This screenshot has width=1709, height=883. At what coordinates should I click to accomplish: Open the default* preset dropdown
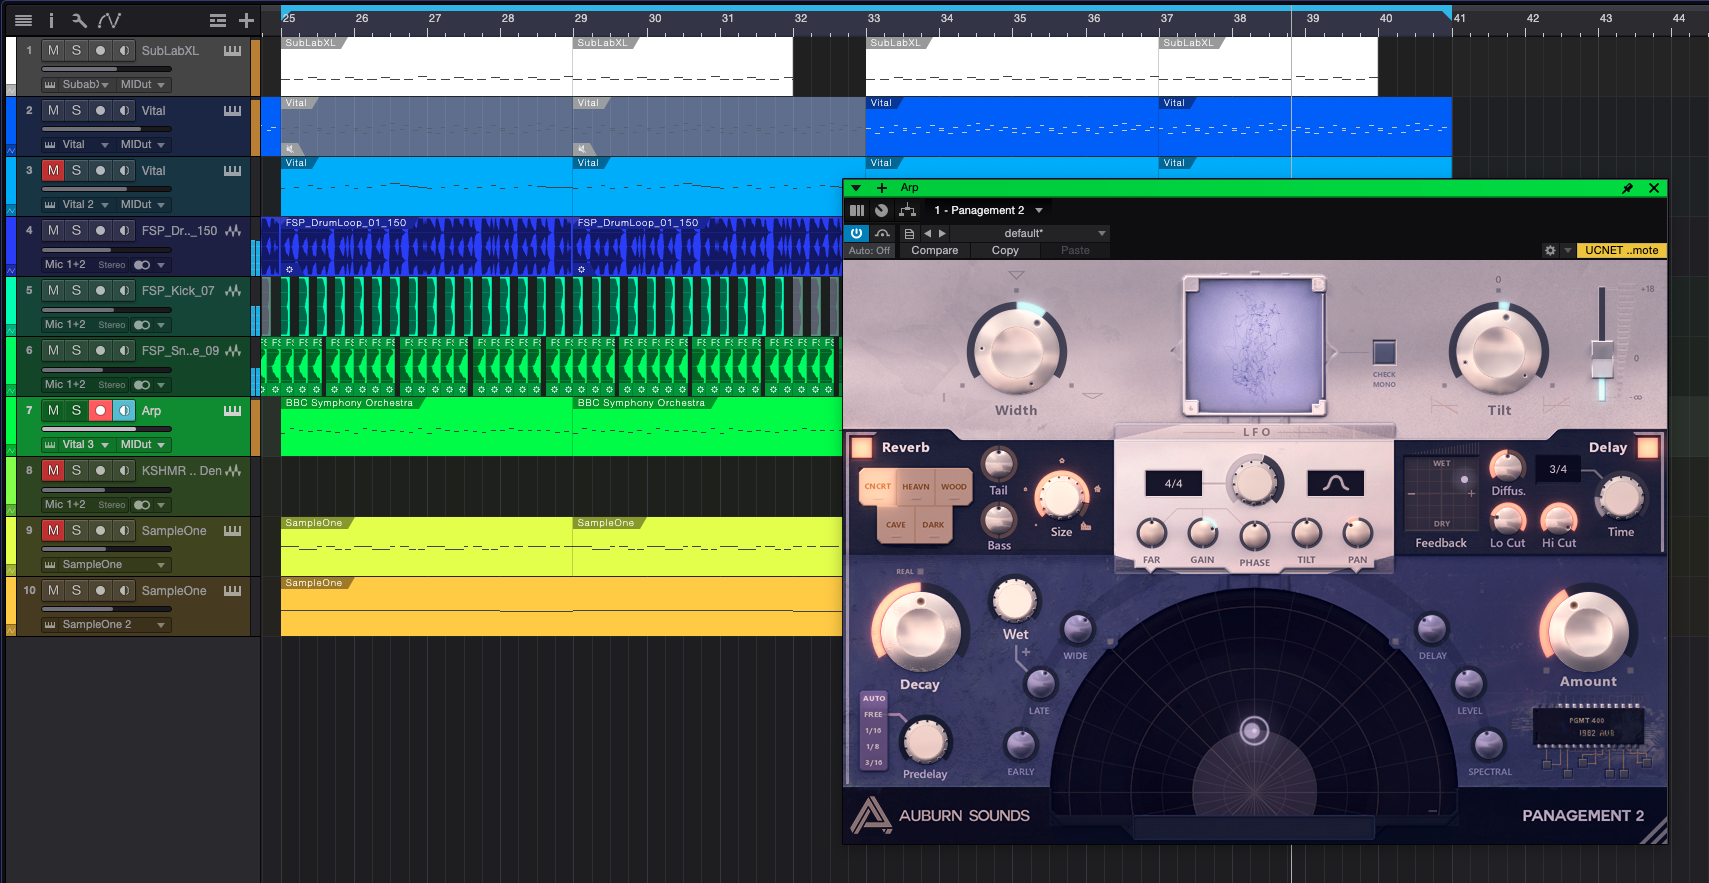[1030, 233]
